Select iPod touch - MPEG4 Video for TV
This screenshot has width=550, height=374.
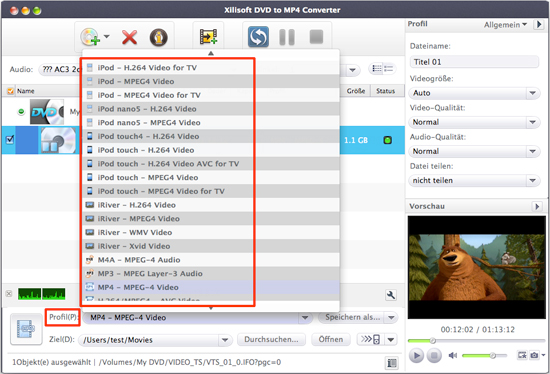click(210, 191)
